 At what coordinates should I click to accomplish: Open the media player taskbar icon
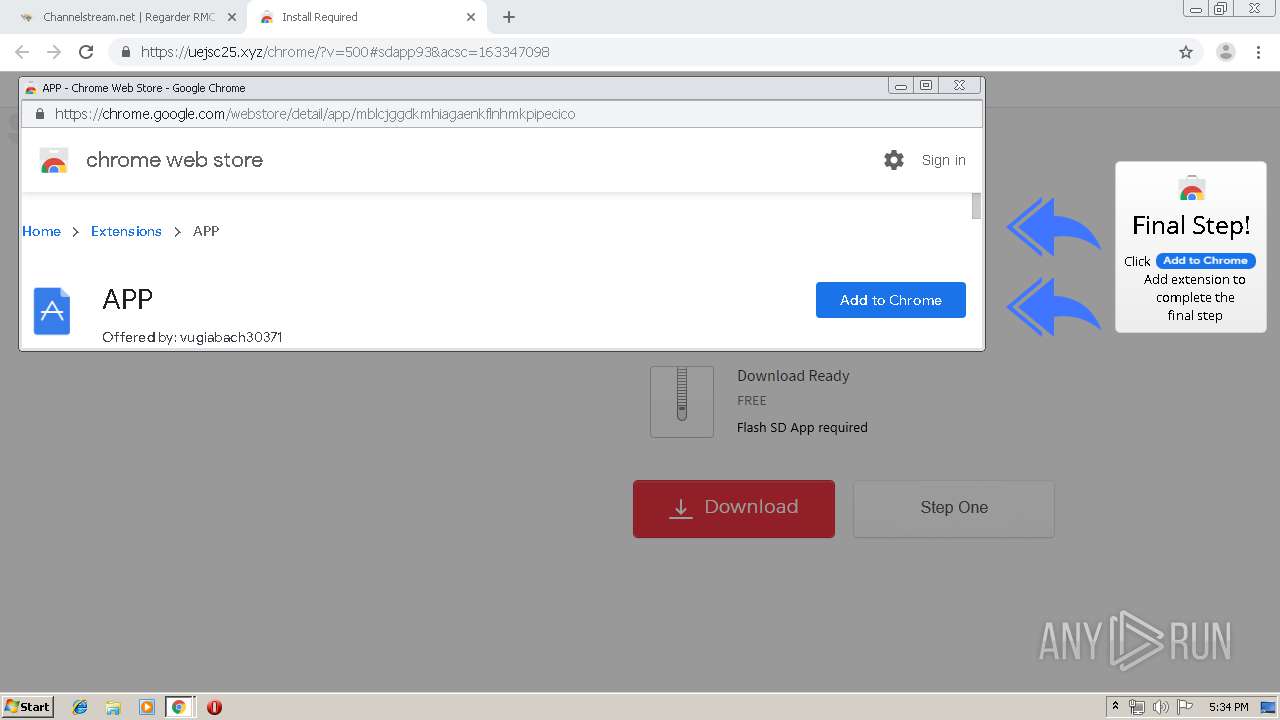(x=146, y=707)
